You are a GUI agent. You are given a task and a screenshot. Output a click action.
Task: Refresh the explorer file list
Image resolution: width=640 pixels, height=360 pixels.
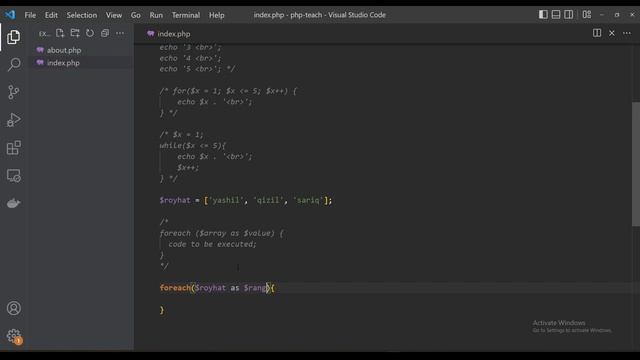[90, 33]
